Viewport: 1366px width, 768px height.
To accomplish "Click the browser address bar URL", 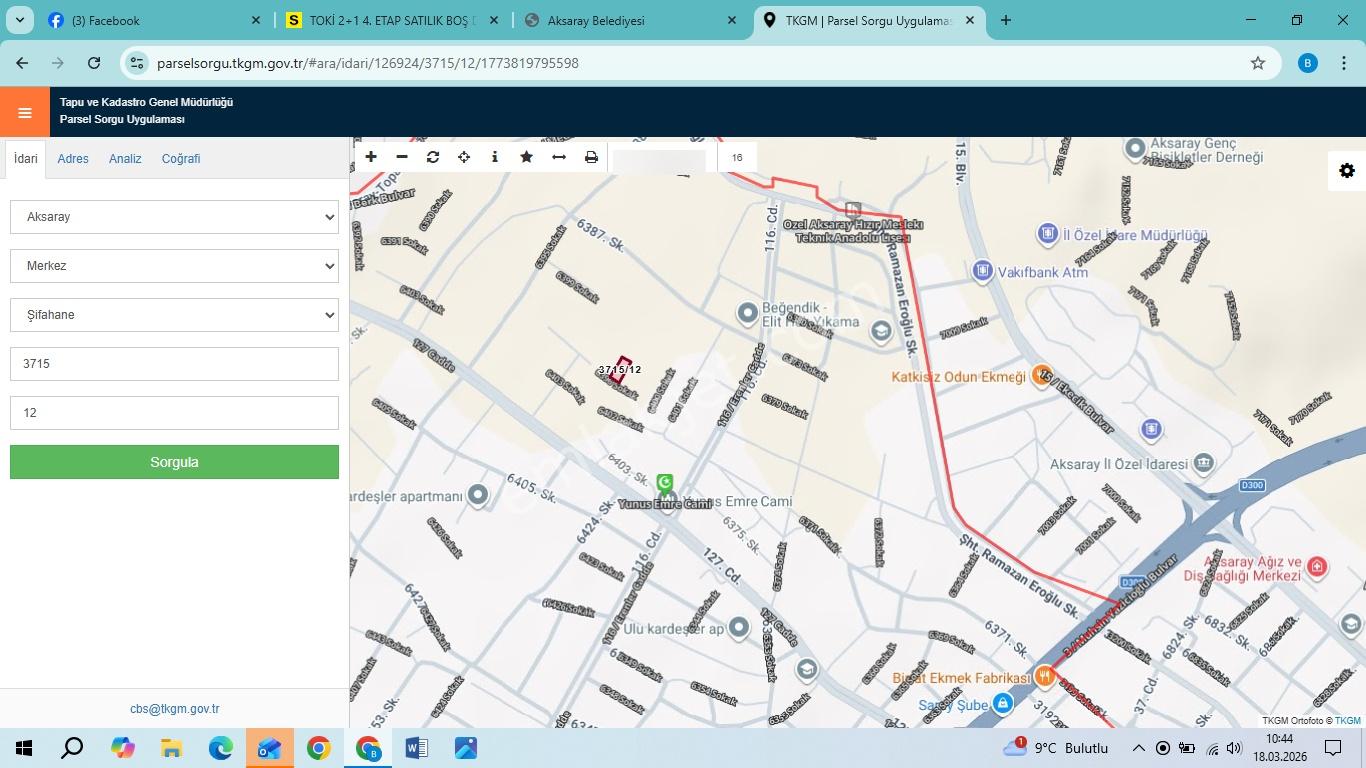I will (x=367, y=63).
